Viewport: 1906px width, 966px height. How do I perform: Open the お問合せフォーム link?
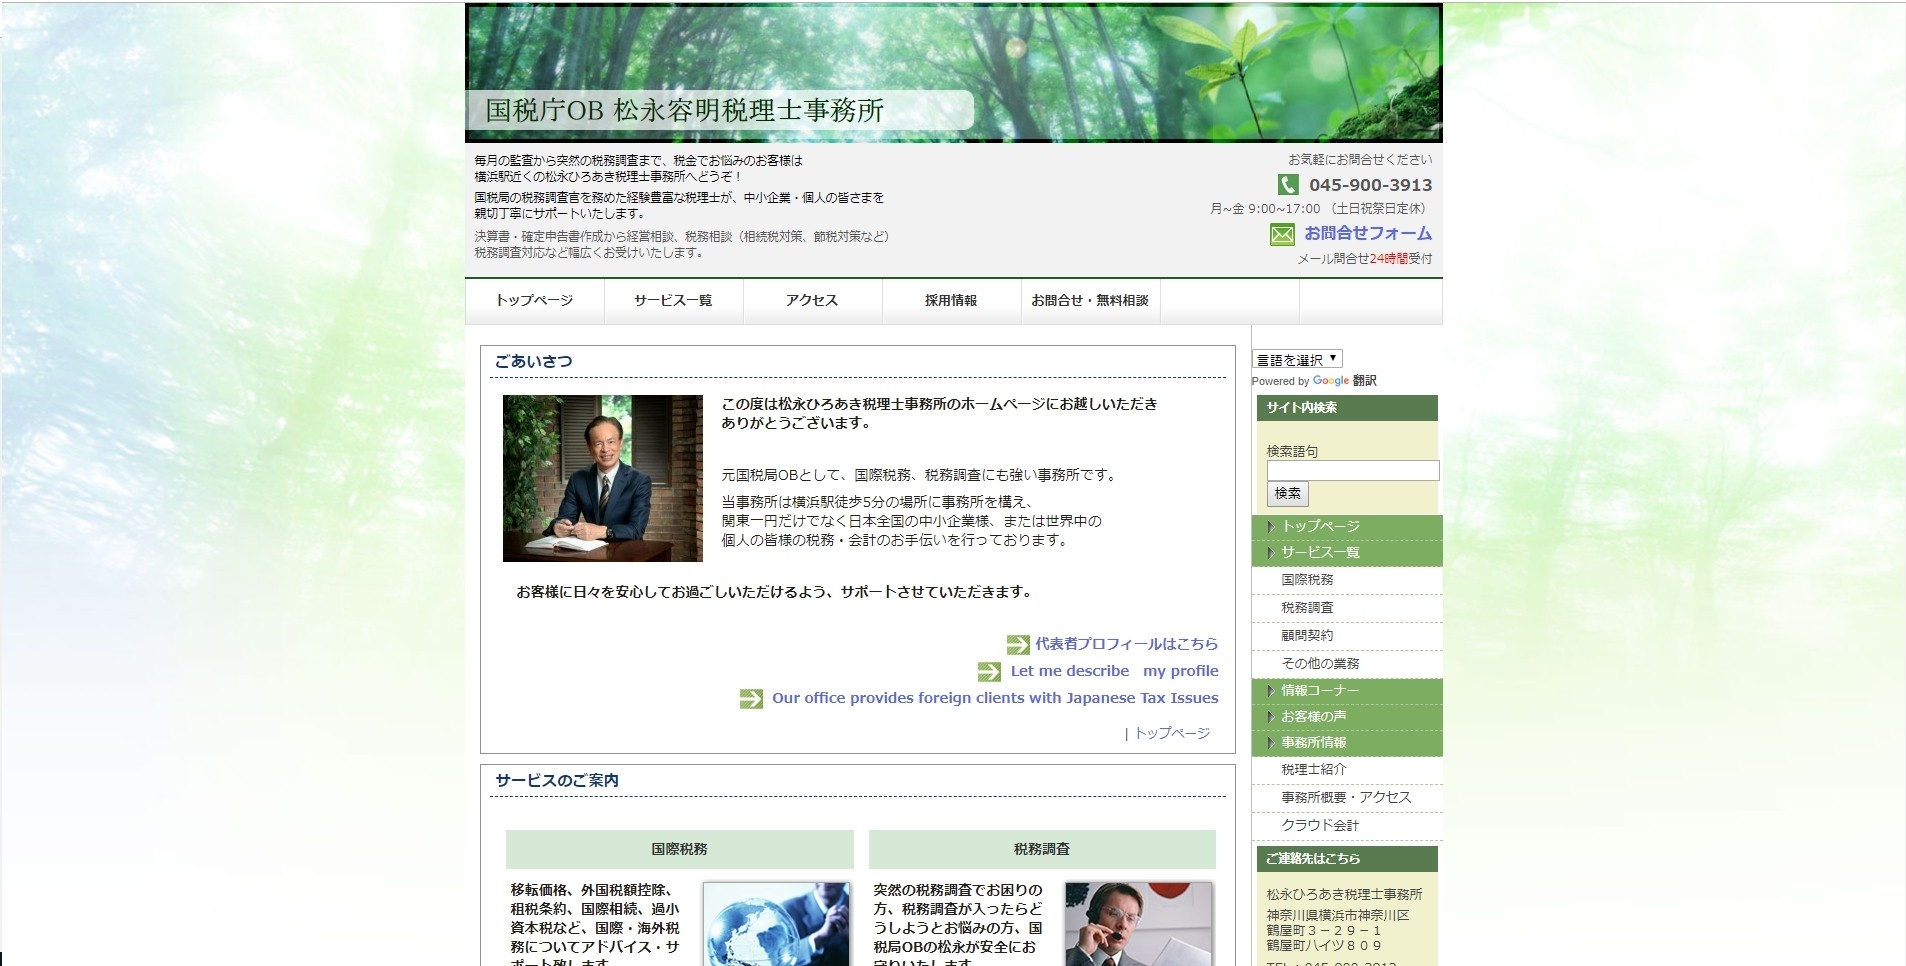(1367, 233)
